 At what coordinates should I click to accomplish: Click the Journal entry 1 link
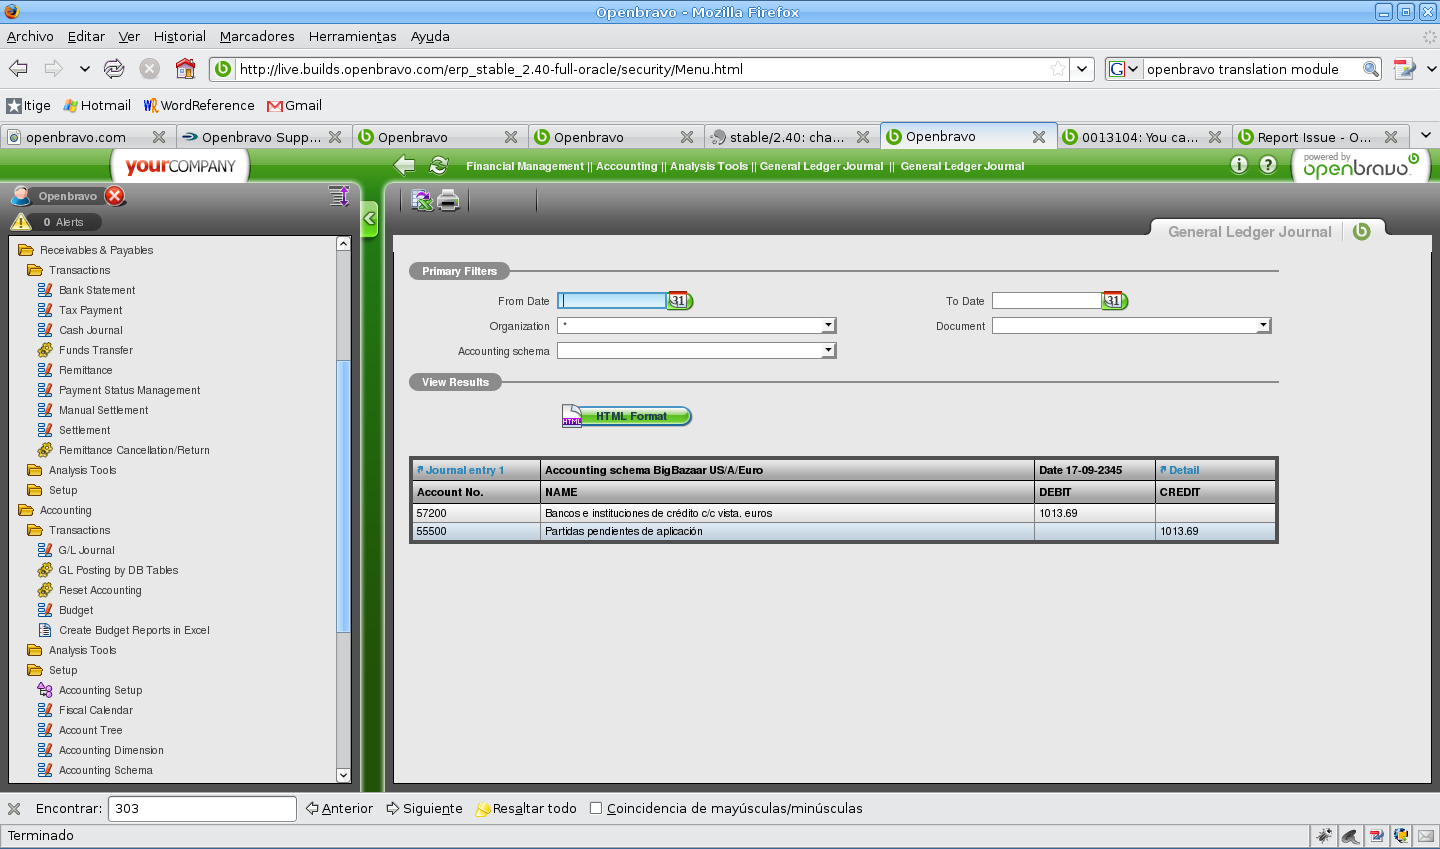(x=464, y=470)
